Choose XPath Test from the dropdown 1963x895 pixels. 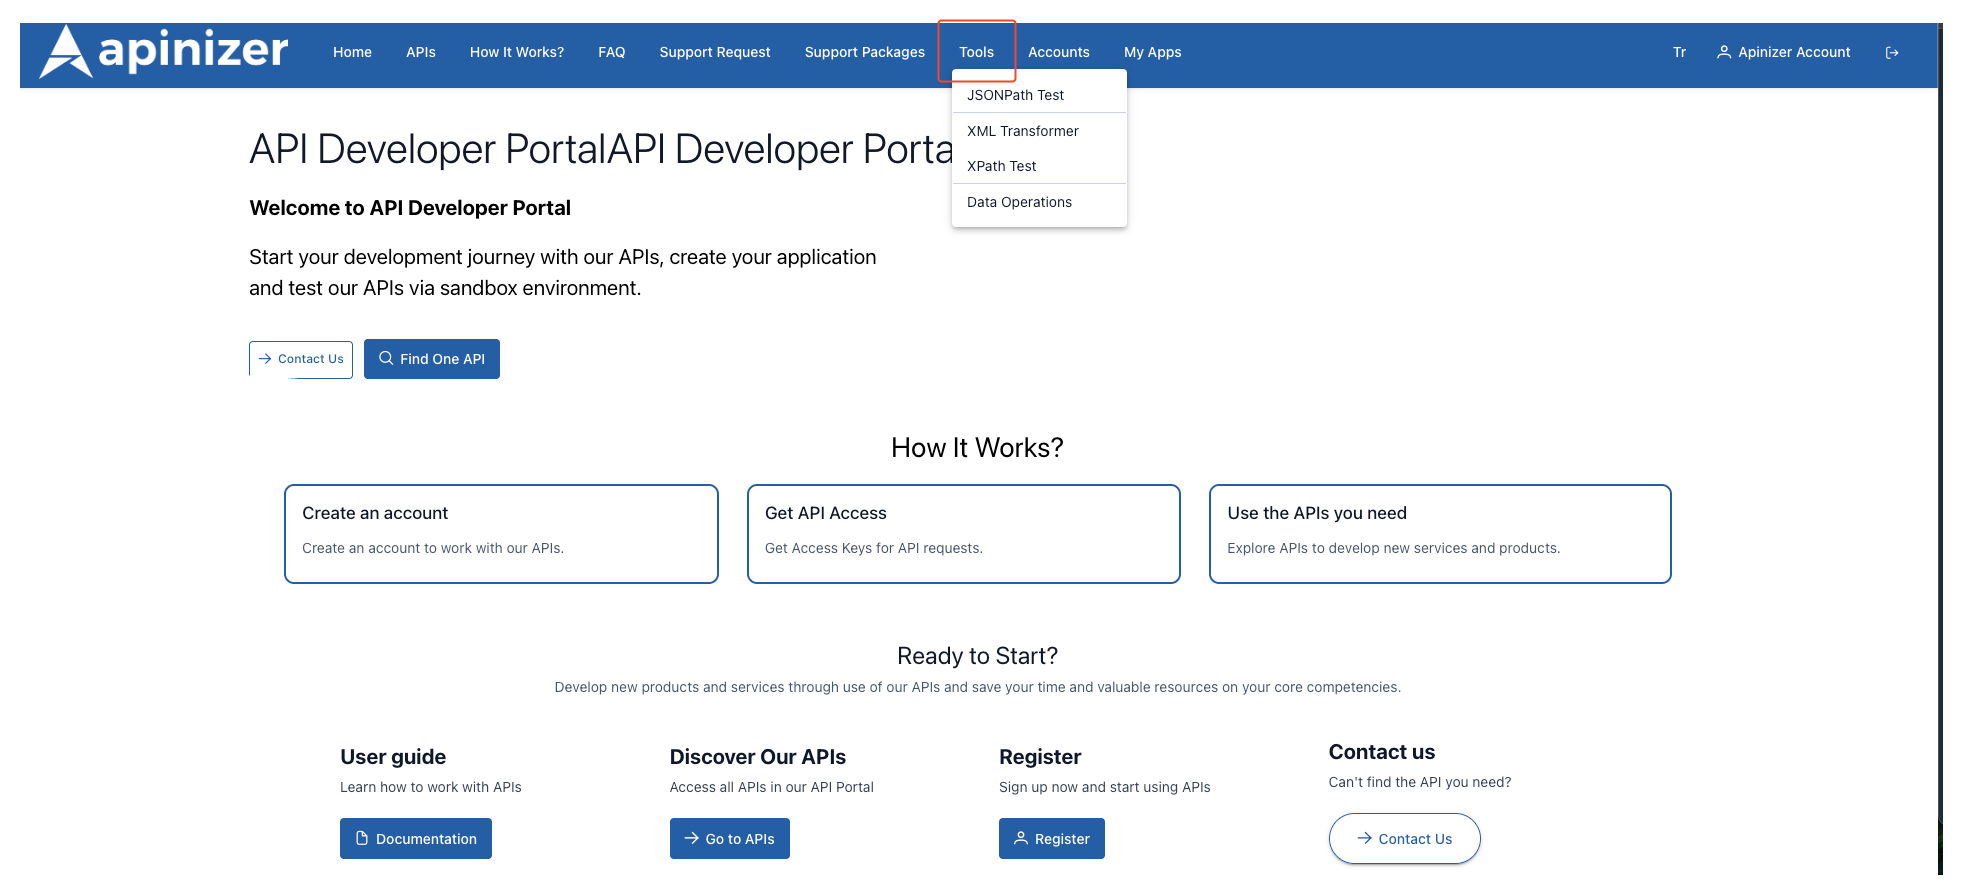(1001, 166)
